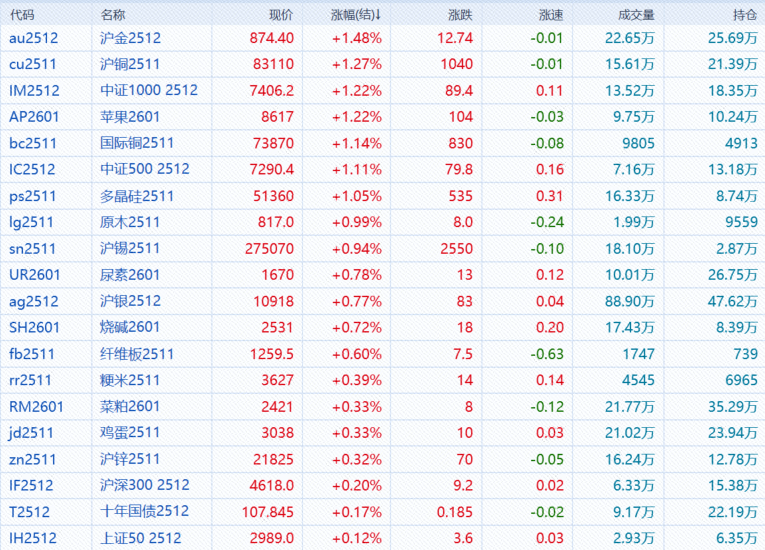Sort by the 代码 column header

[21, 15]
